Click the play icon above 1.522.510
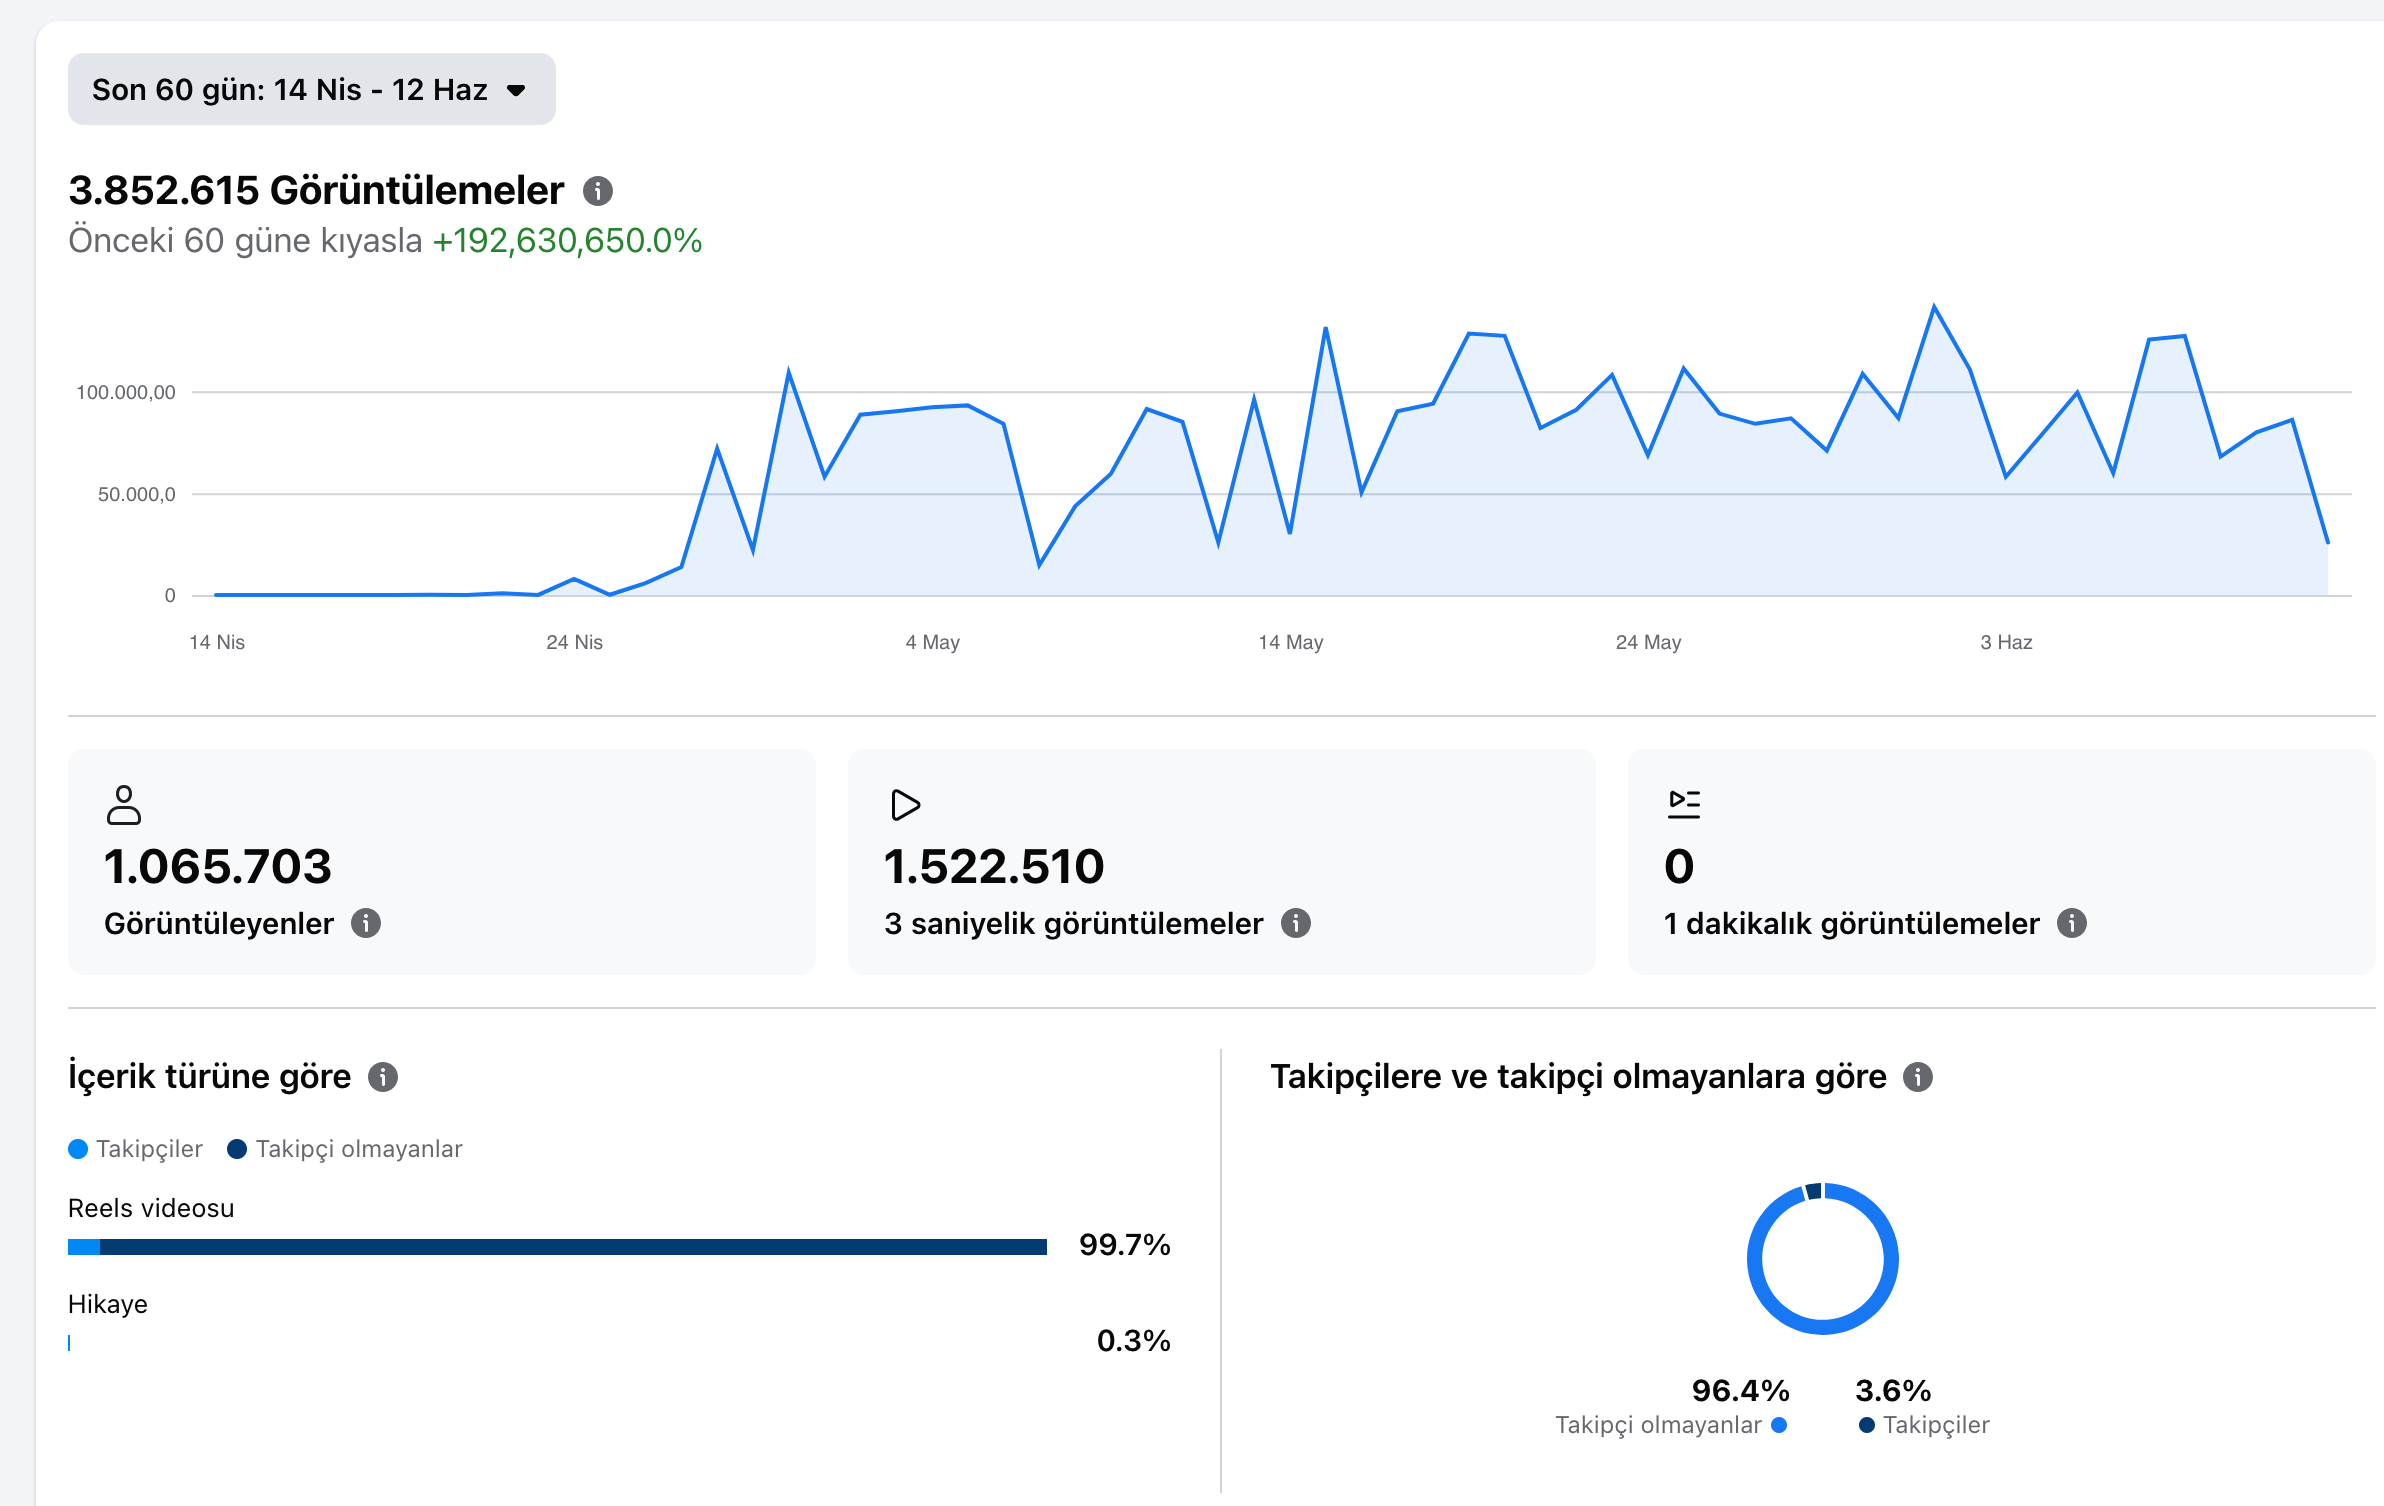Viewport: 2384px width, 1506px height. click(x=905, y=805)
